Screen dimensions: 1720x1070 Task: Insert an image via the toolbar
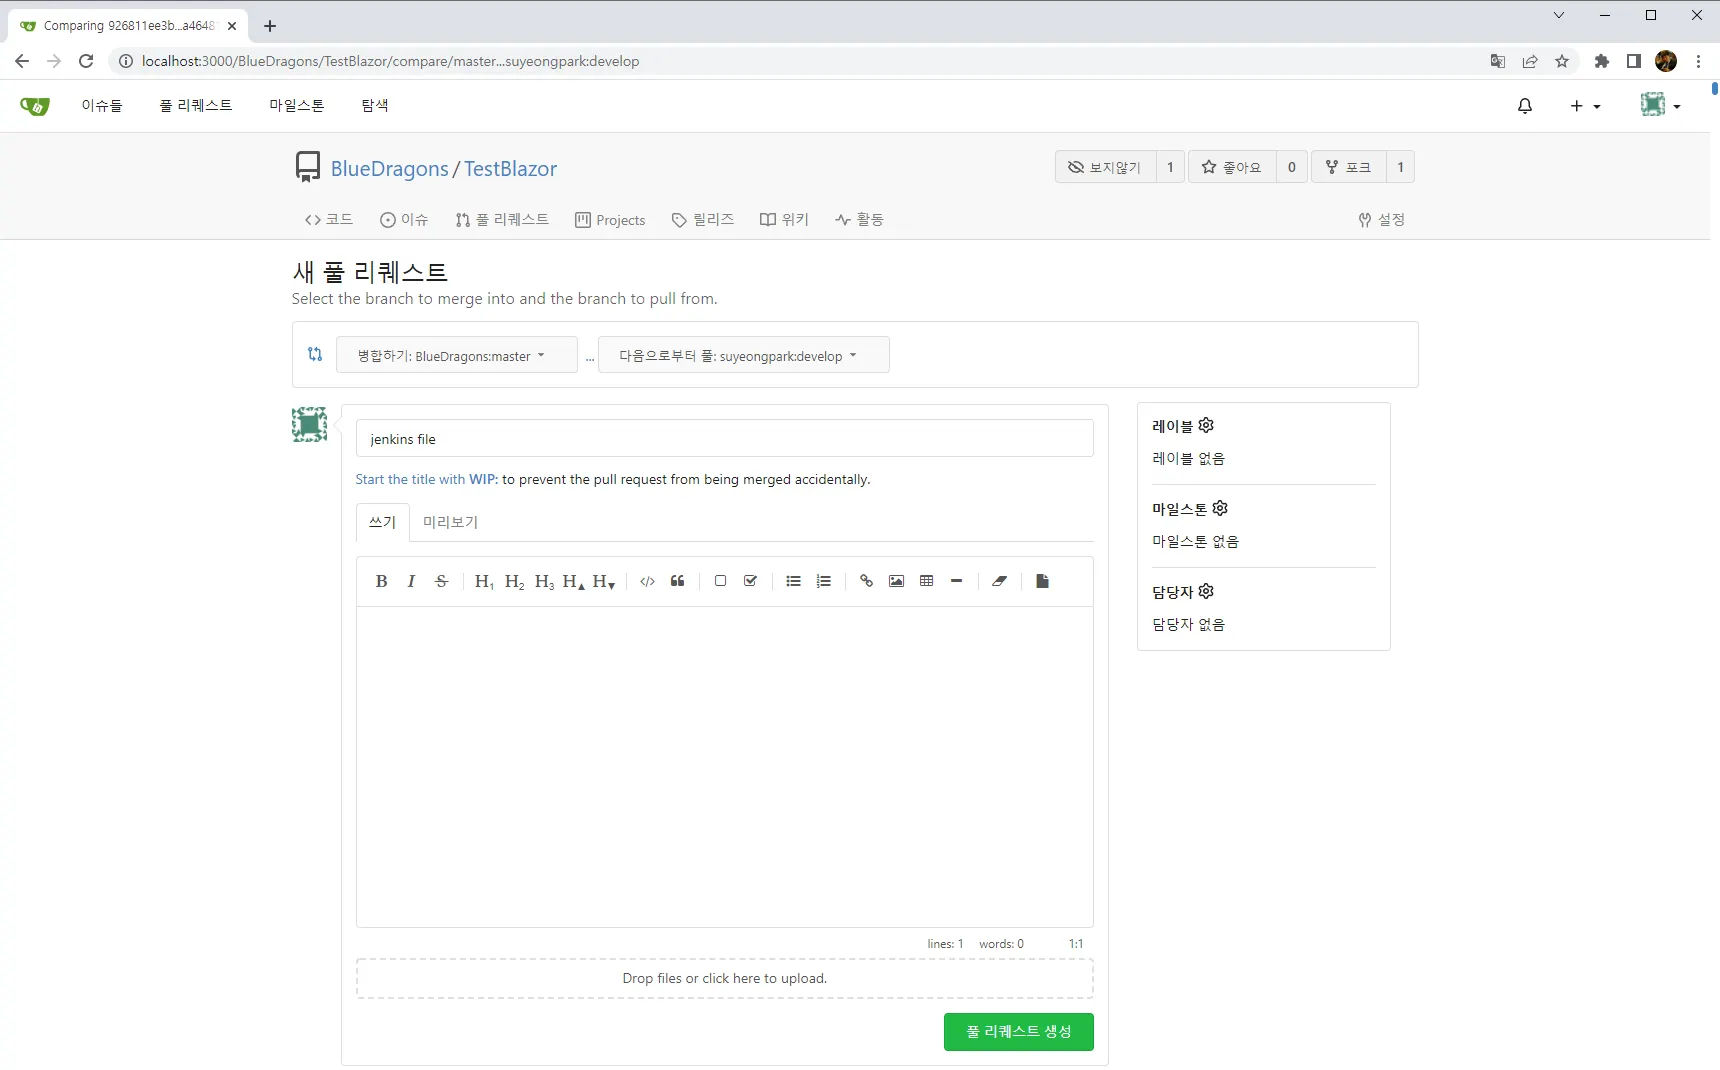(896, 581)
